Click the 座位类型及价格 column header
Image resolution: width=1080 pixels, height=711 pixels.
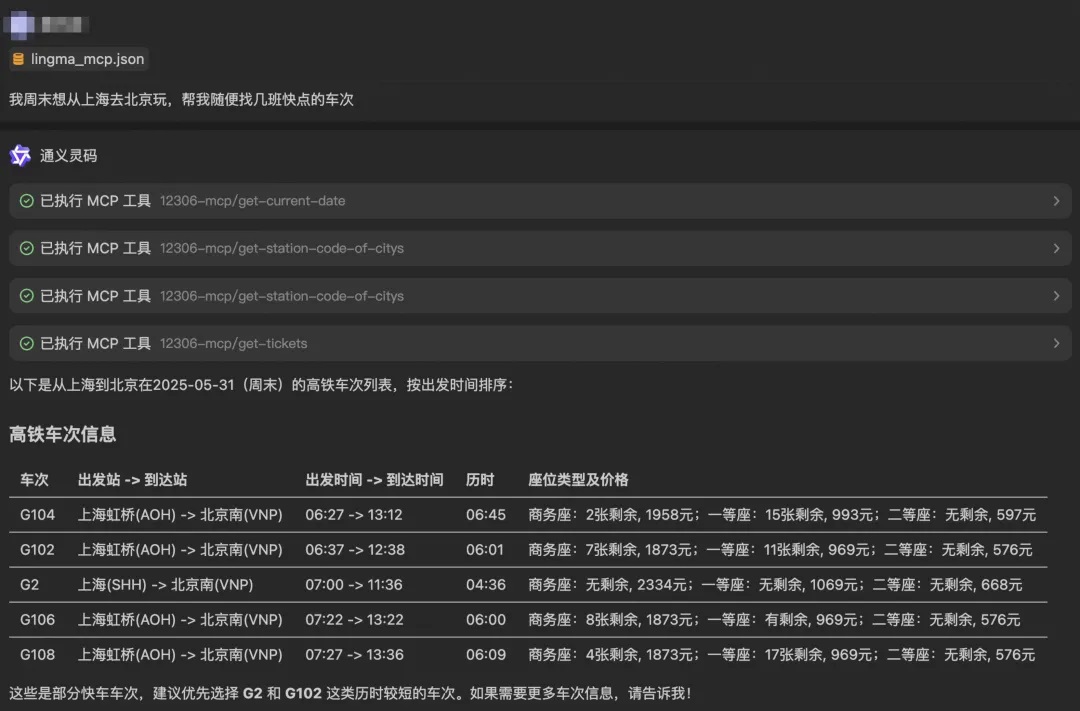point(578,480)
